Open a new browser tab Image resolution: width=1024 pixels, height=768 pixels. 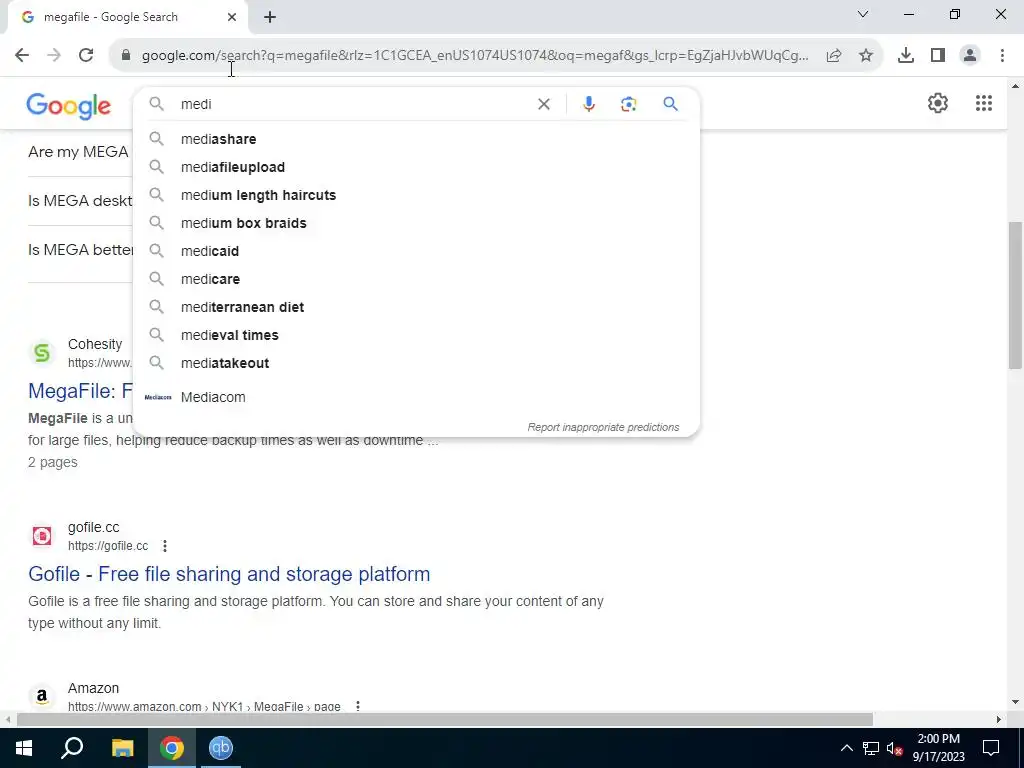(x=270, y=18)
